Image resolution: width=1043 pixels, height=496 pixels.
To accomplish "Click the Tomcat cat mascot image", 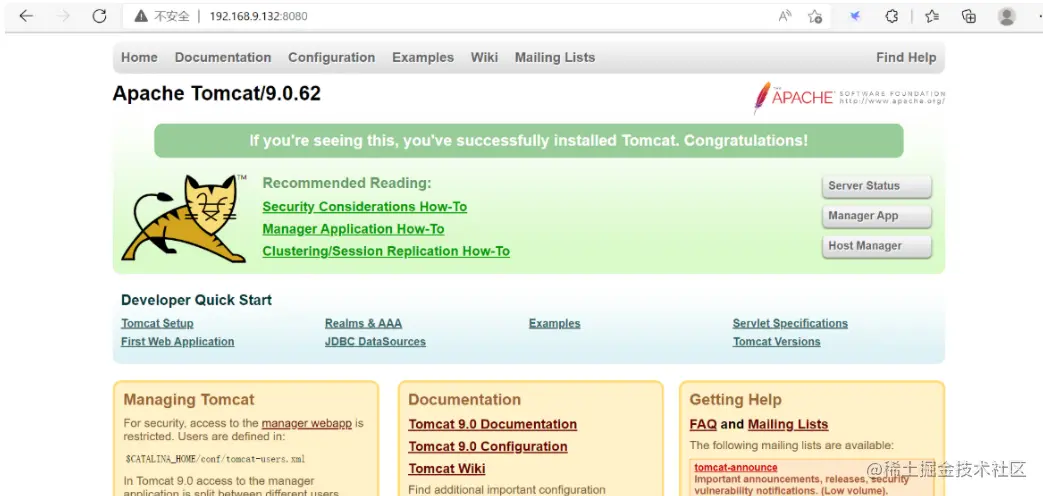I will 184,218.
